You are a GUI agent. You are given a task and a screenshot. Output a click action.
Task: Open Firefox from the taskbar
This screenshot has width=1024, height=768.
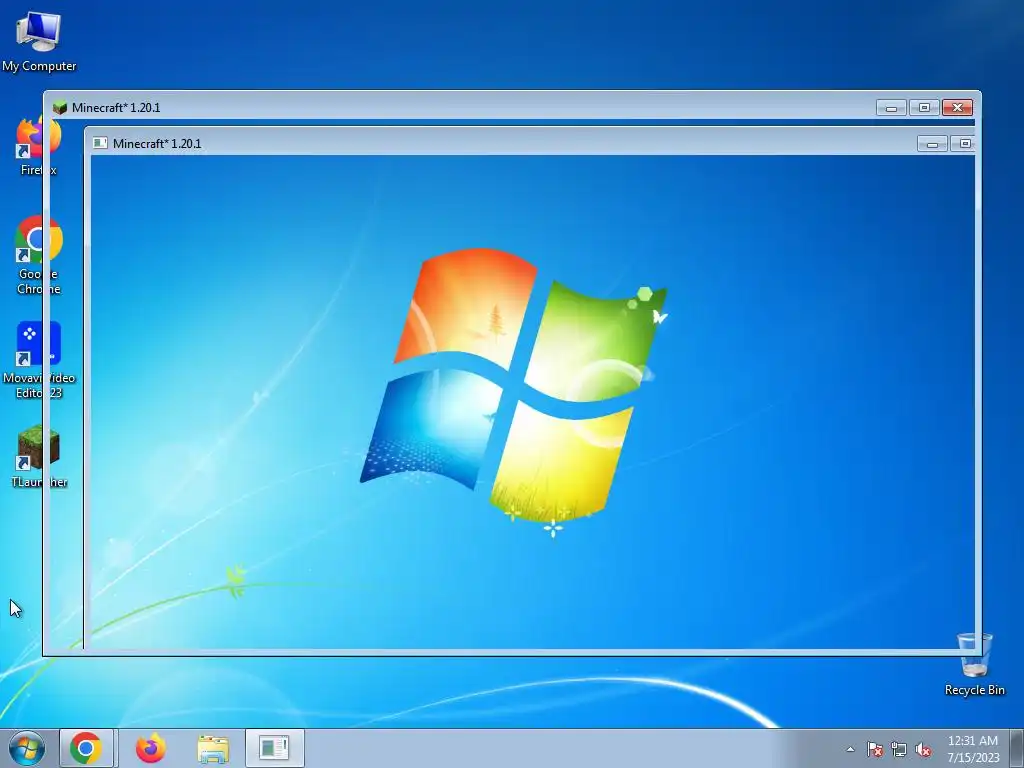pyautogui.click(x=151, y=748)
